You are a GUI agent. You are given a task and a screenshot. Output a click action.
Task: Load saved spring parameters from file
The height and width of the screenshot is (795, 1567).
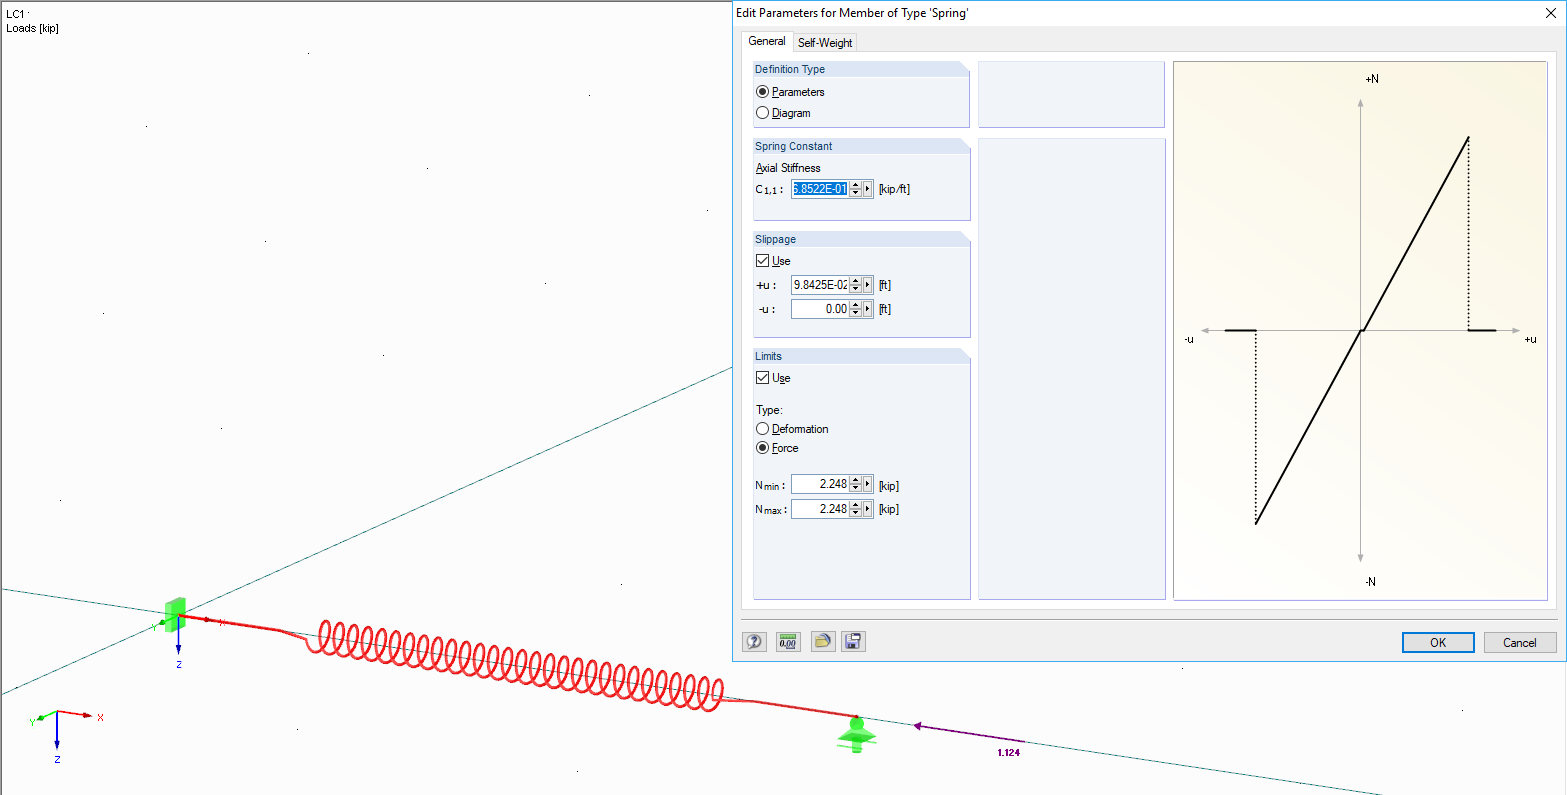[x=821, y=641]
